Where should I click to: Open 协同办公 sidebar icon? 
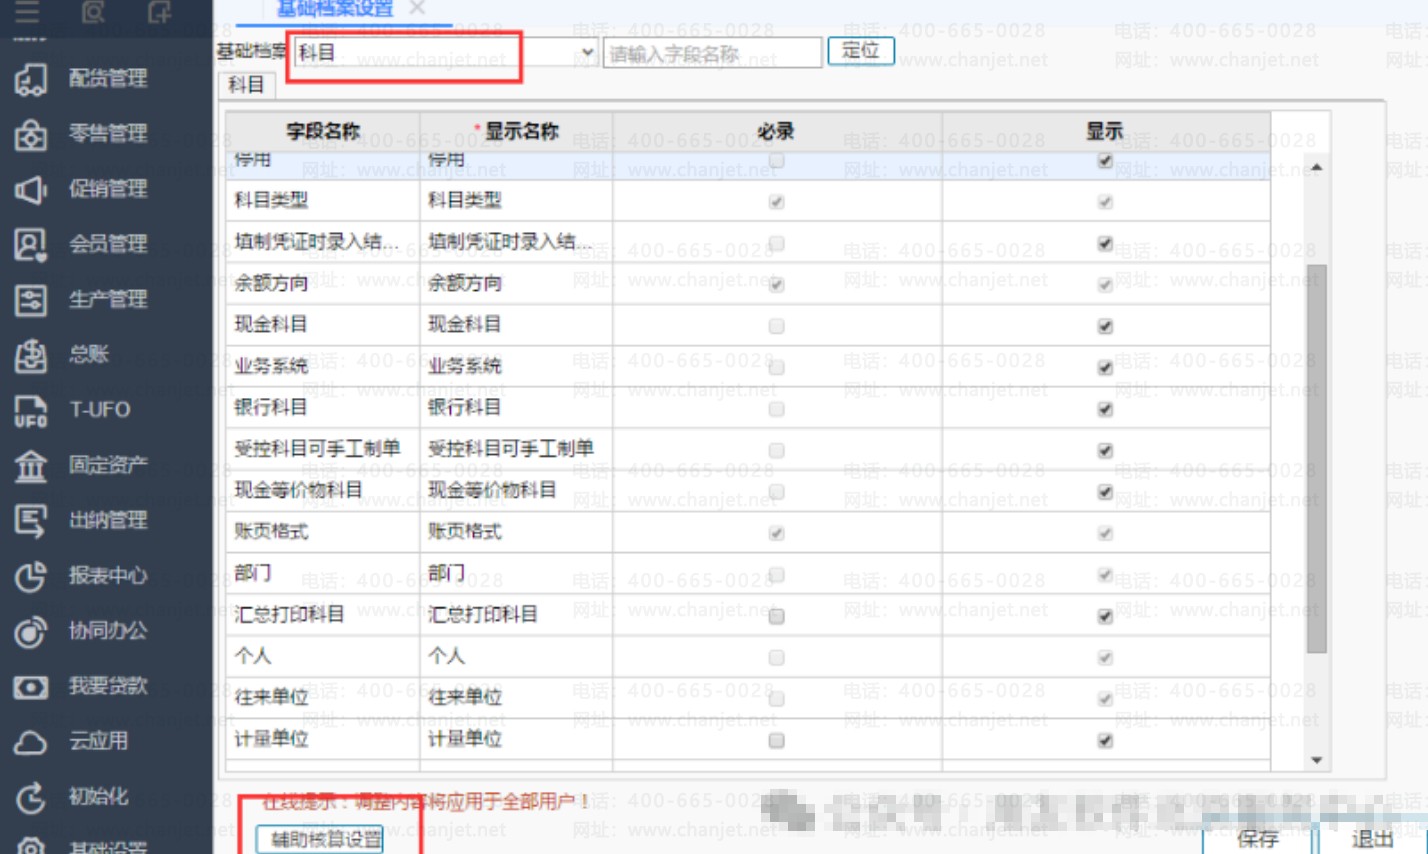click(30, 631)
